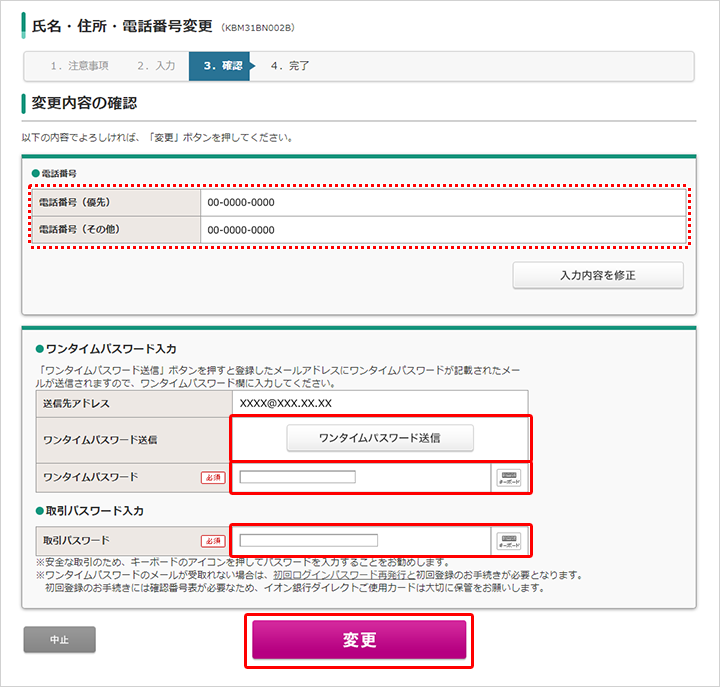Screen dimensions: 720x687
Task: Select step 4 完了 tab
Action: pos(290,66)
